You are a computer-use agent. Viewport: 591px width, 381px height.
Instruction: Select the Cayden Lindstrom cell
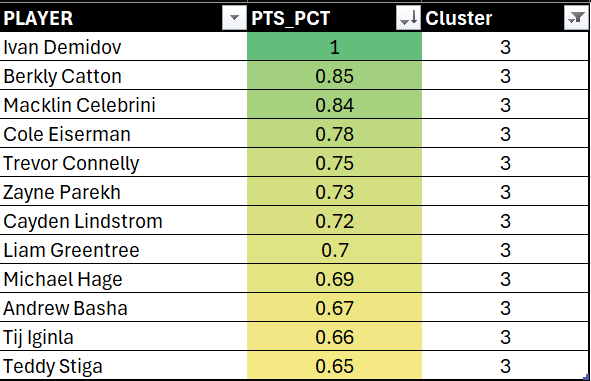[x=123, y=221]
